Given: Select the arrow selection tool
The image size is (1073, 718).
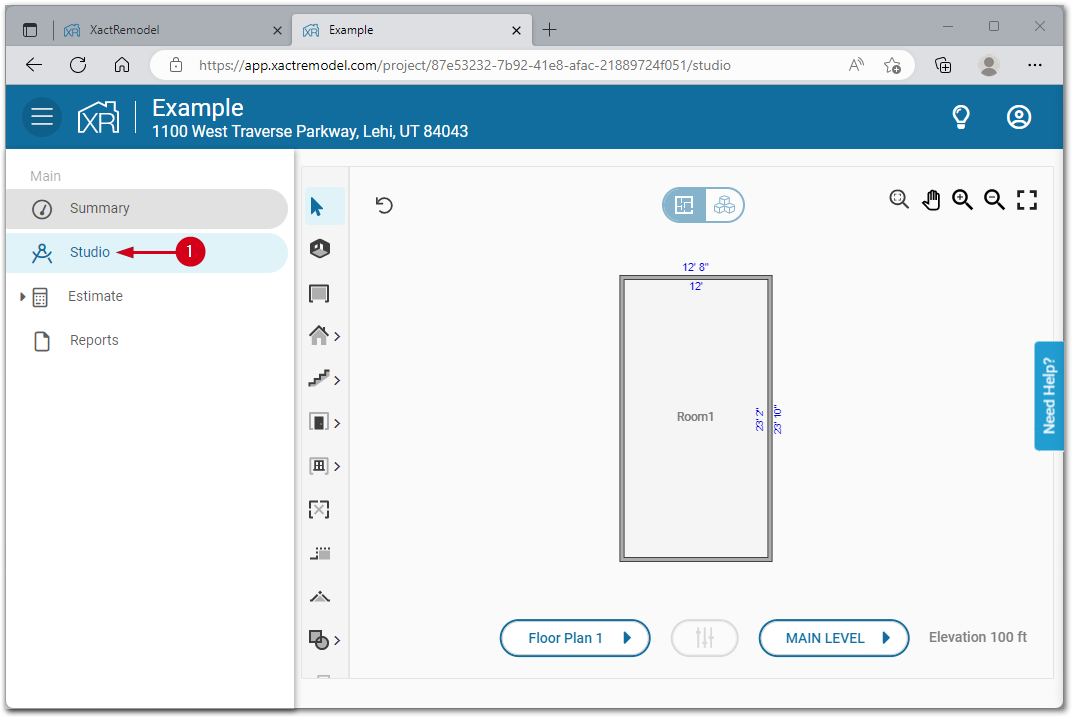Looking at the screenshot, I should 320,205.
